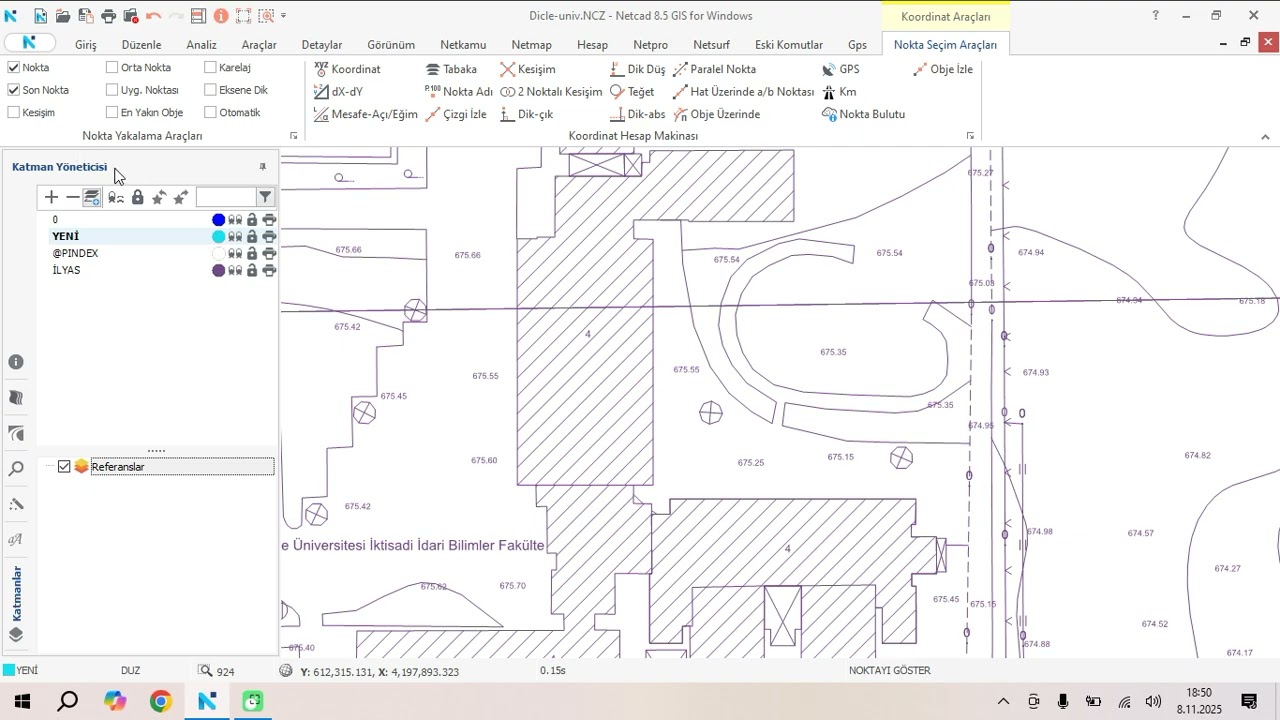Use the Paralel Nokta tool
Image resolution: width=1280 pixels, height=720 pixels.
715,69
